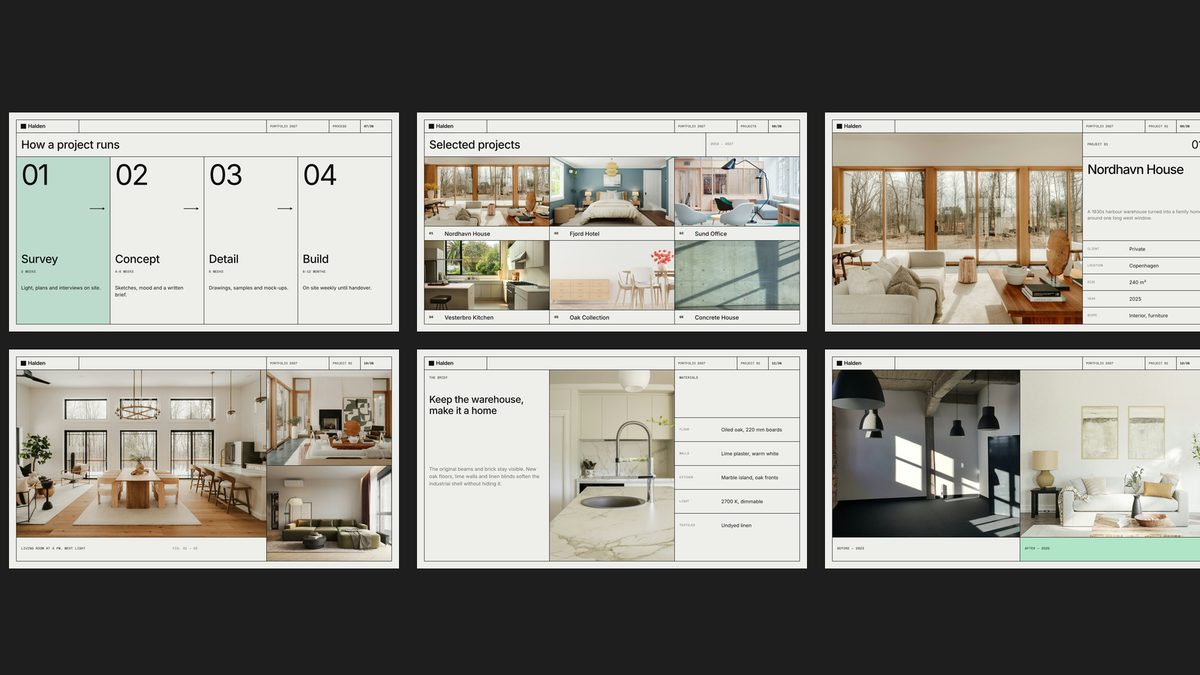Image resolution: width=1200 pixels, height=675 pixels.
Task: Open the Vesterbro Kitchen photo
Action: coord(487,275)
